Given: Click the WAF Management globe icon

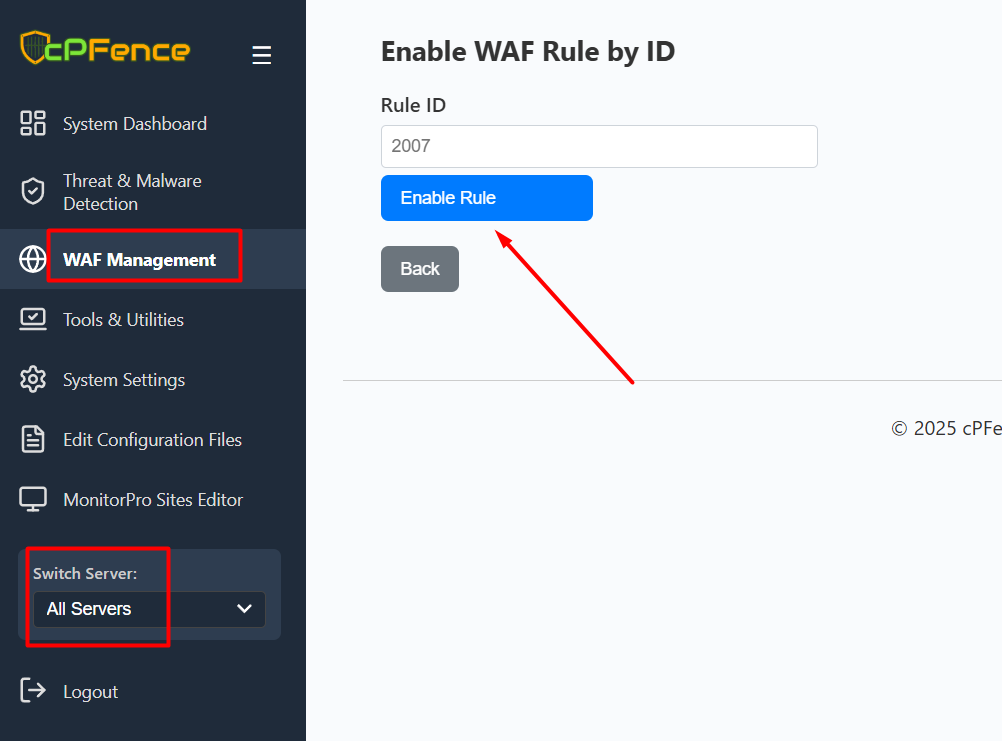Looking at the screenshot, I should pos(33,260).
